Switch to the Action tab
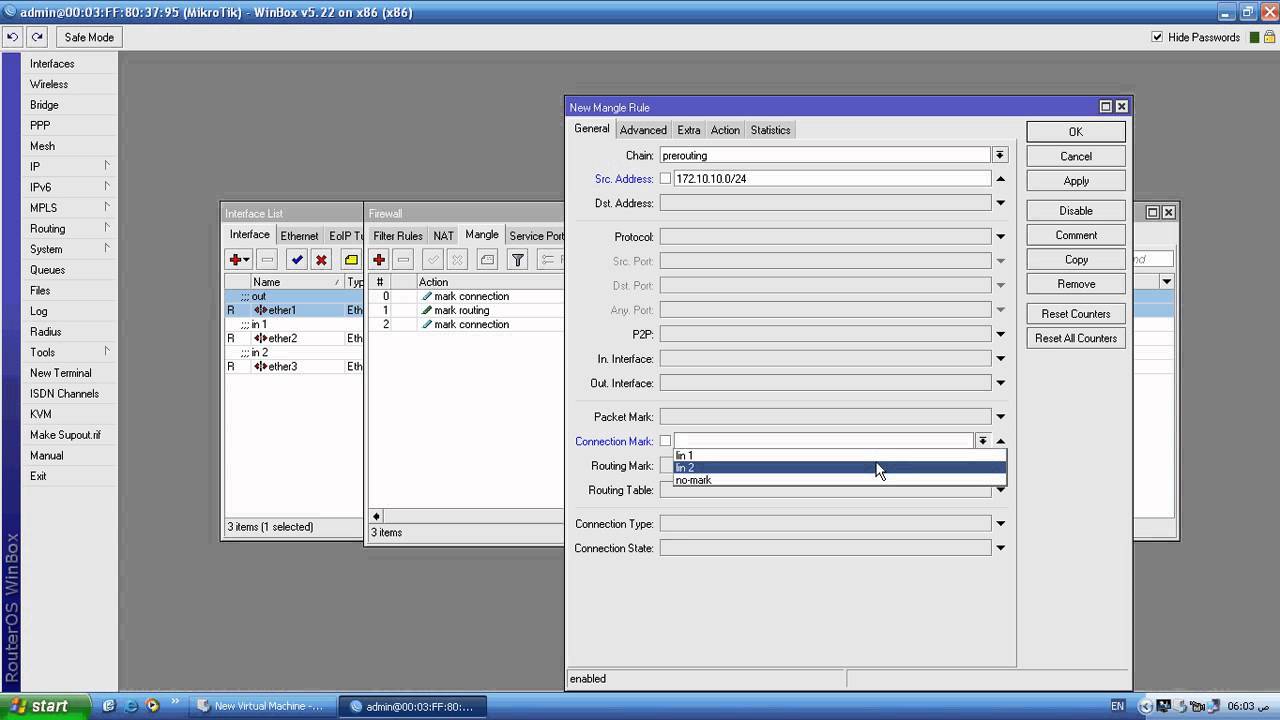This screenshot has height=720, width=1280. click(x=725, y=130)
